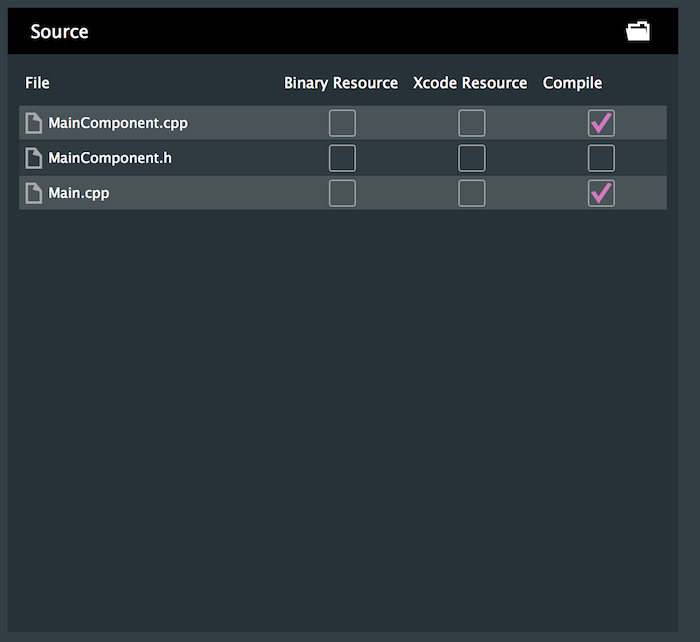Select the MainComponent.cpp file name
This screenshot has width=700, height=642.
pyautogui.click(x=118, y=124)
